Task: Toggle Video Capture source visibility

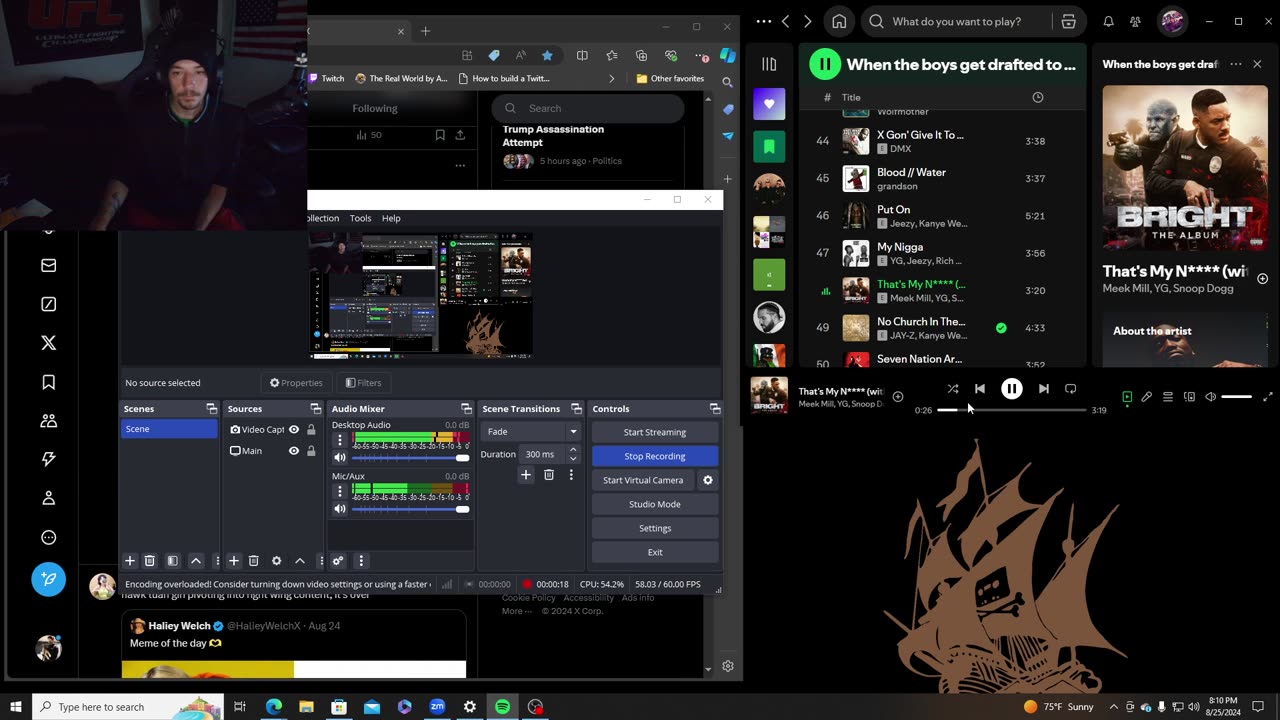Action: tap(294, 430)
